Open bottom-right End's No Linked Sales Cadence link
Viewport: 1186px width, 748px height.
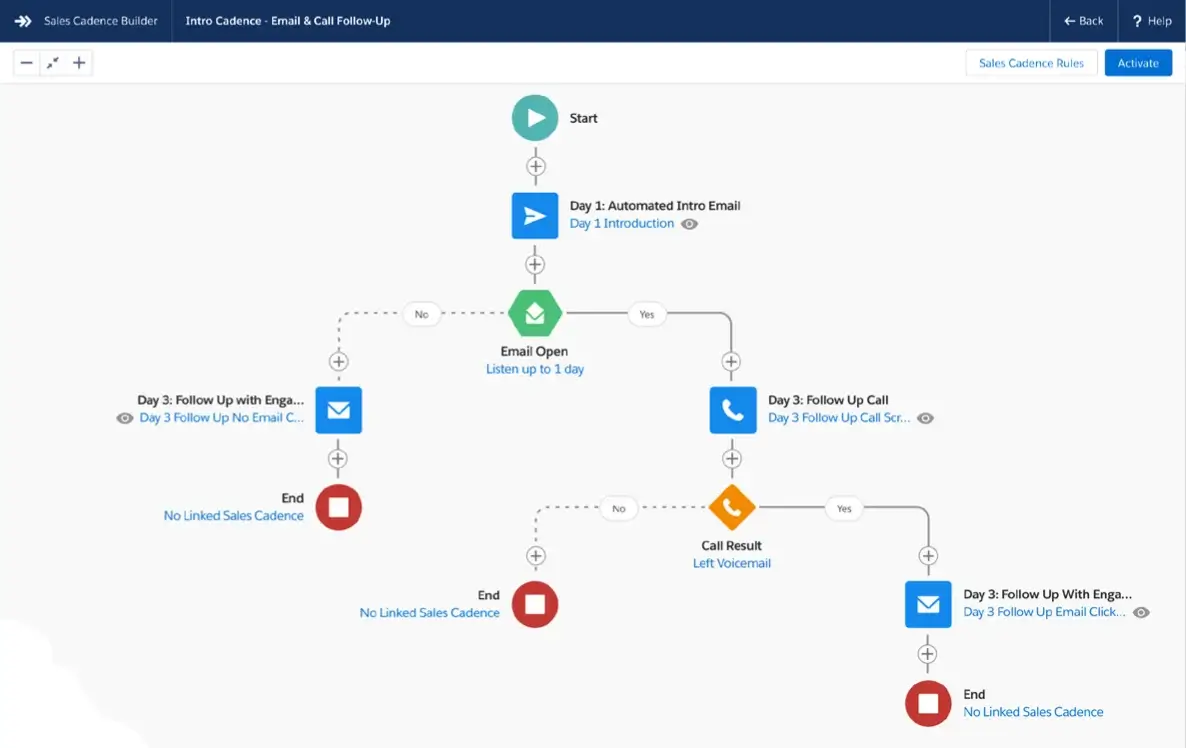point(1033,712)
